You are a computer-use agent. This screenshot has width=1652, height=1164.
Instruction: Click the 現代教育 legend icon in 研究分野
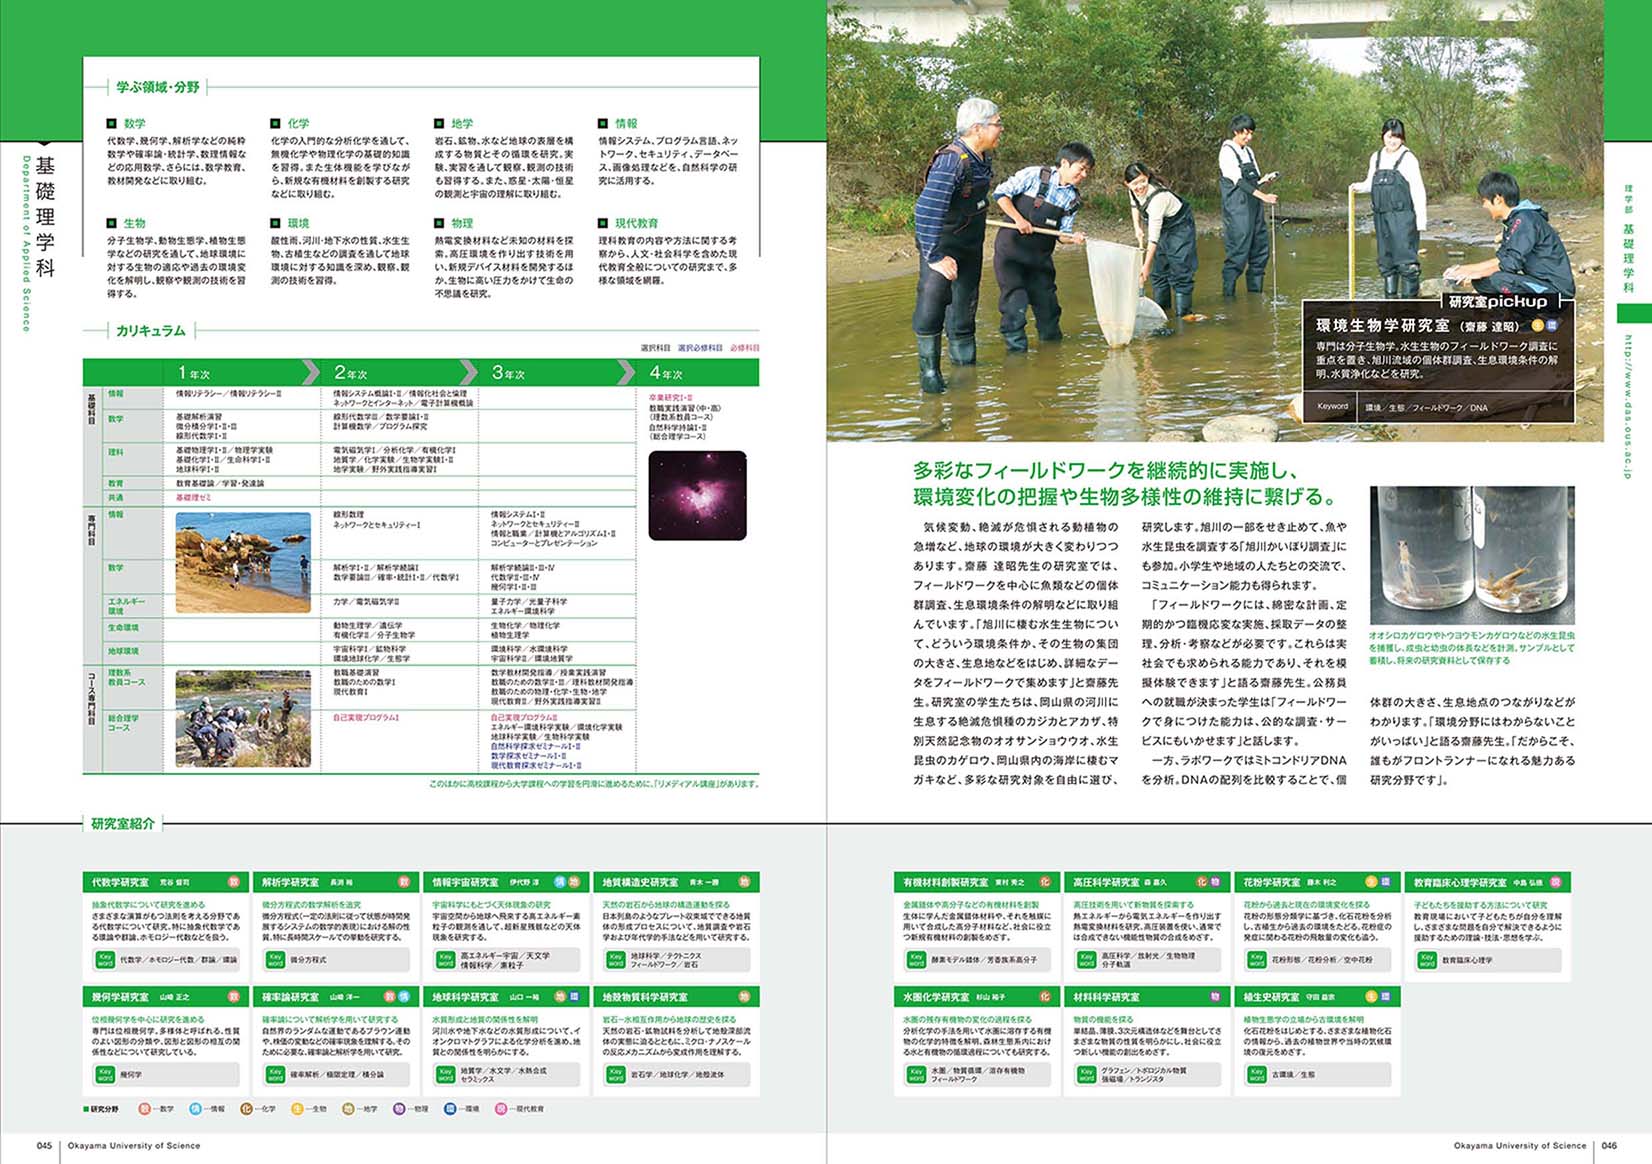[x=501, y=1109]
